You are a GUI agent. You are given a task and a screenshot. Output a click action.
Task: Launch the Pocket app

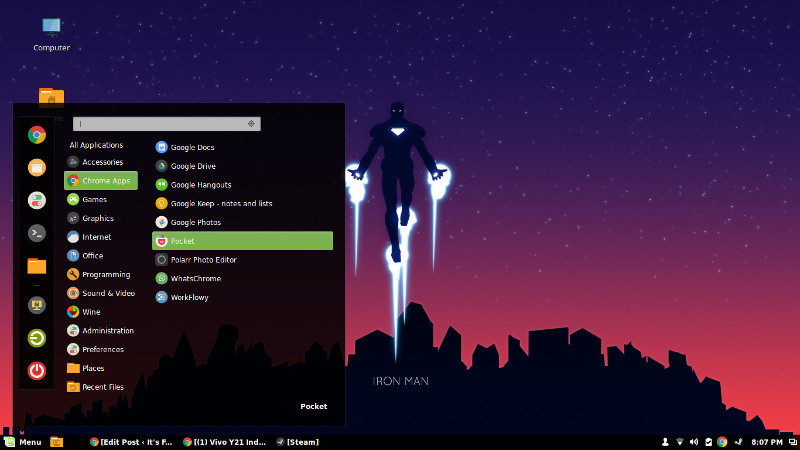pyautogui.click(x=242, y=241)
